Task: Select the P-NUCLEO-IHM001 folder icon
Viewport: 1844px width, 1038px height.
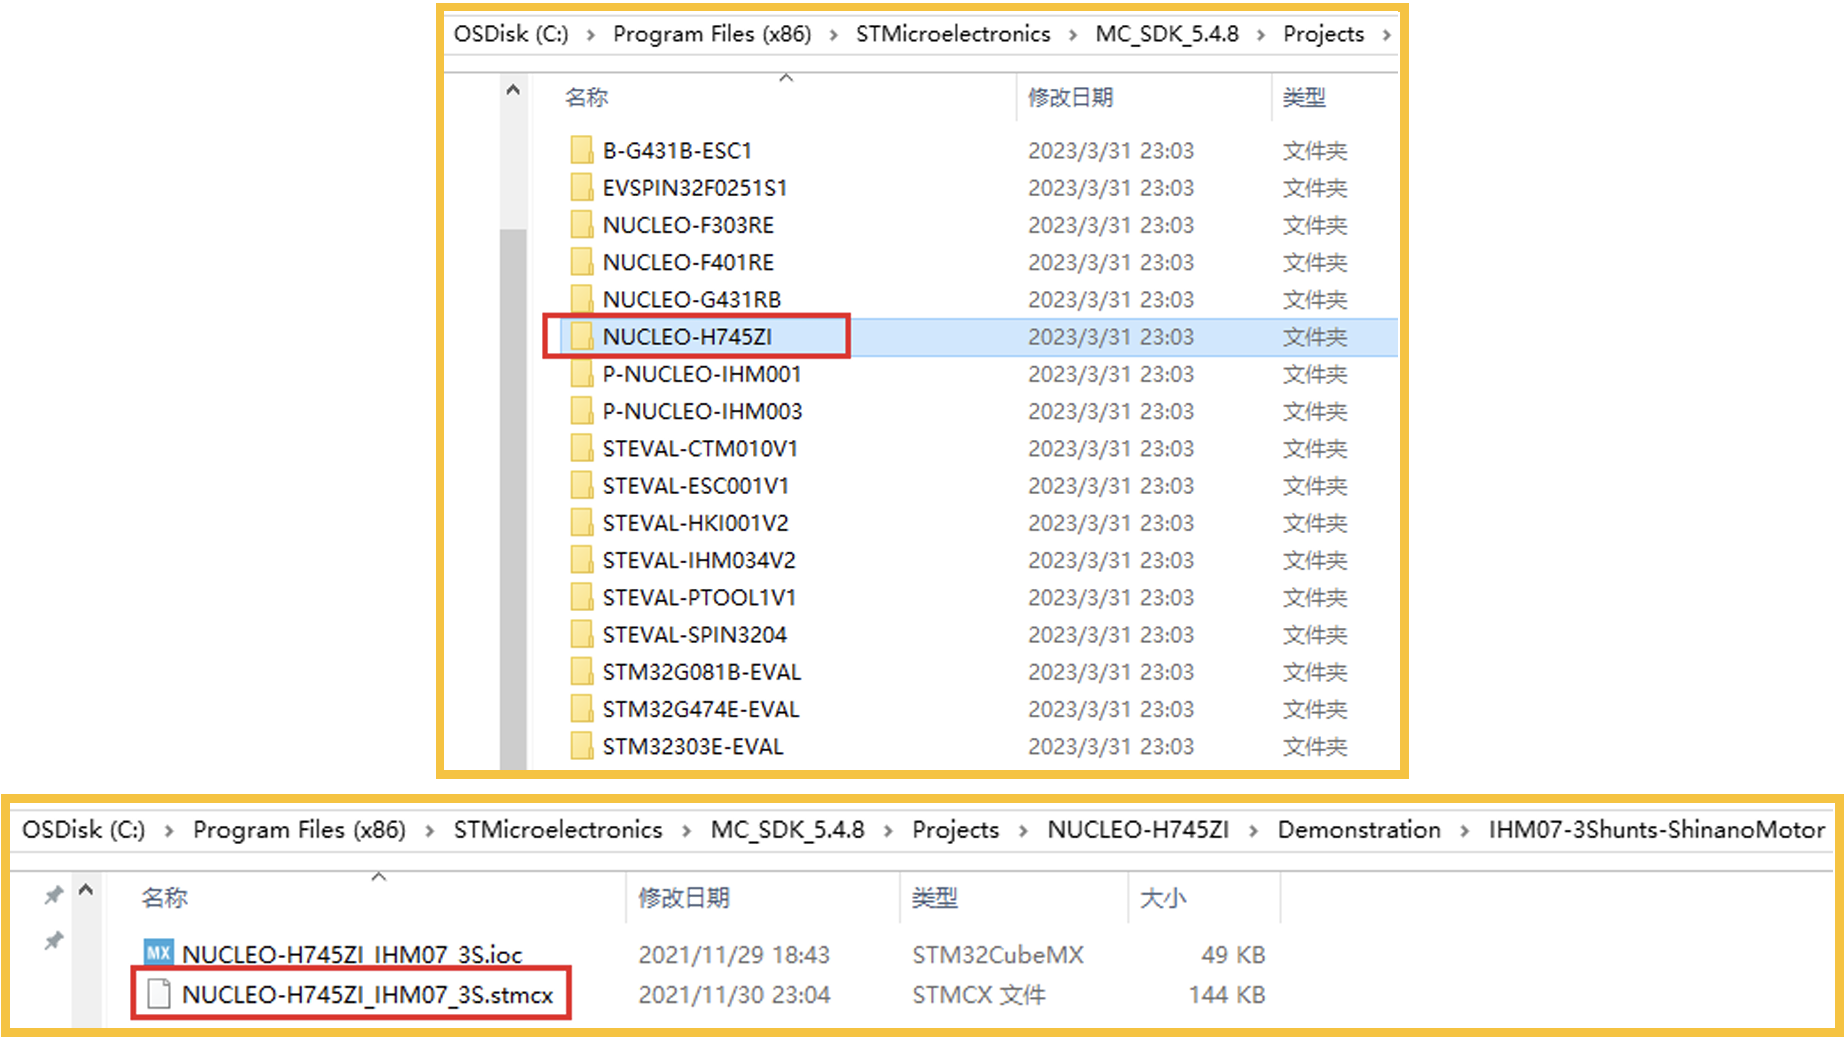Action: 581,374
